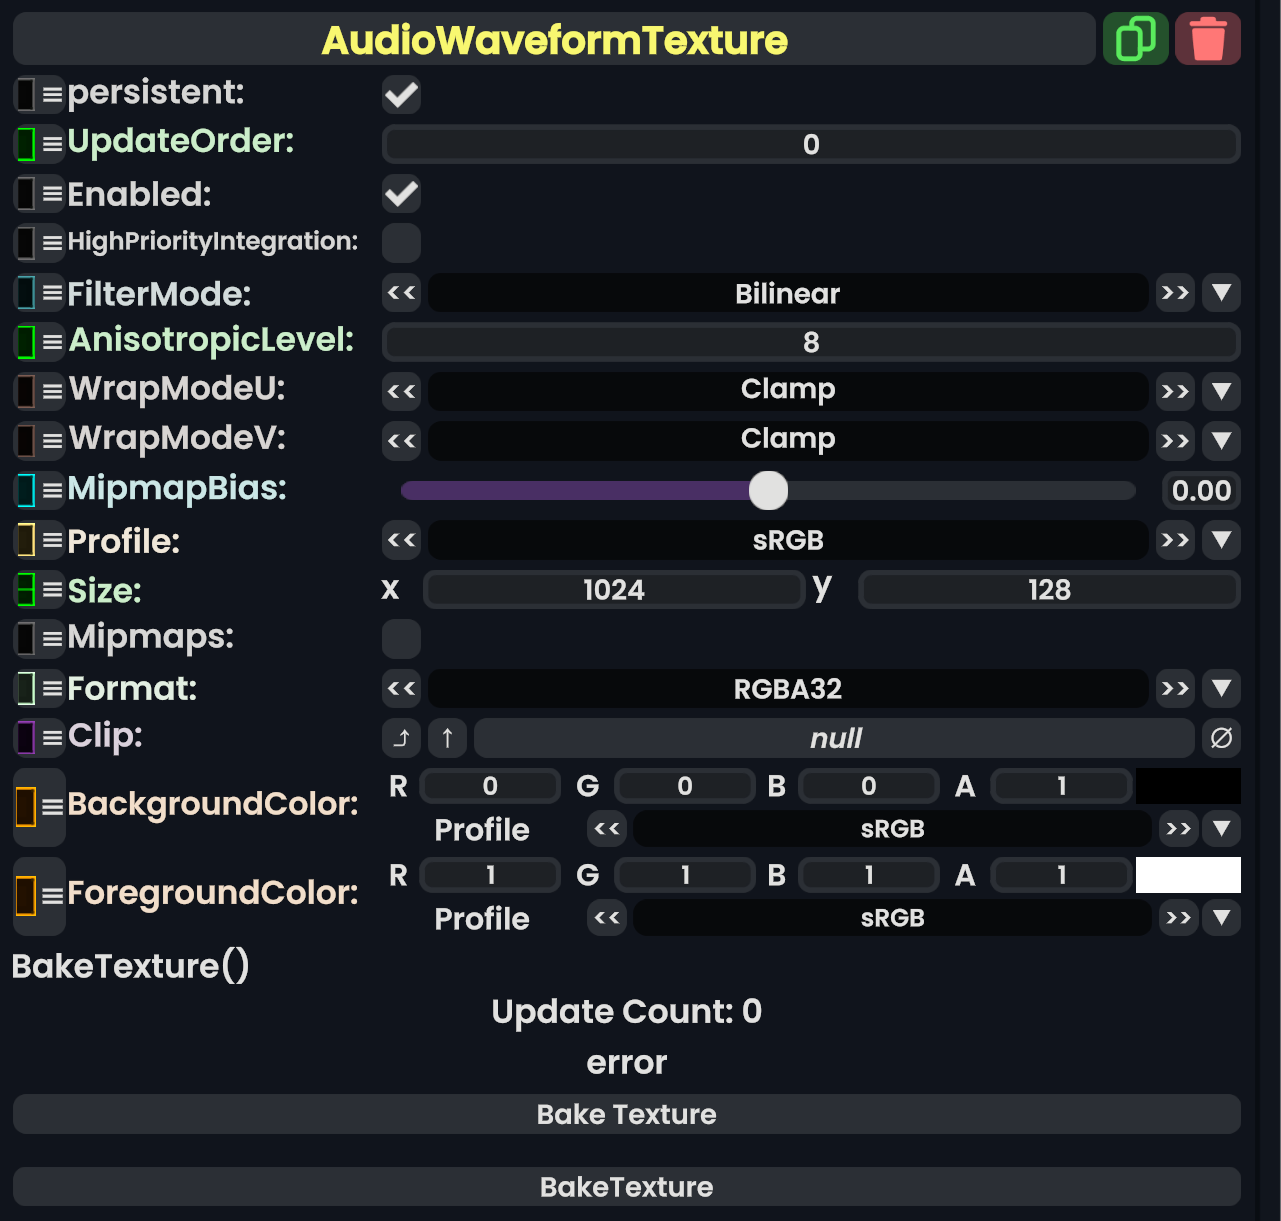Disable the Enabled checkbox
The image size is (1281, 1221).
pyautogui.click(x=401, y=194)
